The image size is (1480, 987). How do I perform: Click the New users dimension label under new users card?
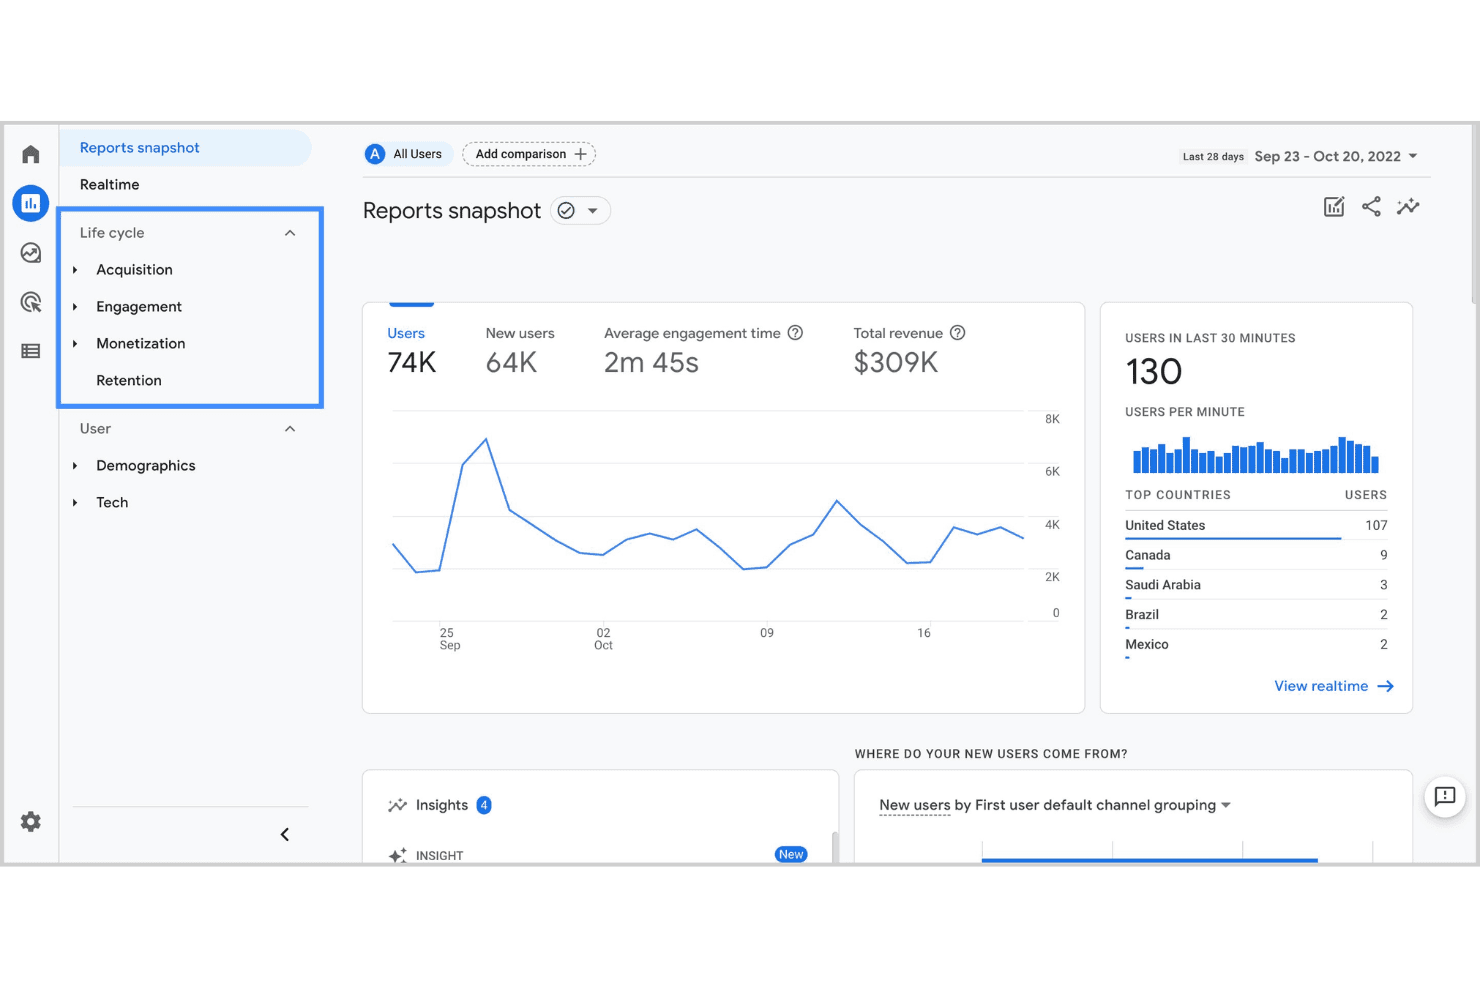pyautogui.click(x=915, y=805)
